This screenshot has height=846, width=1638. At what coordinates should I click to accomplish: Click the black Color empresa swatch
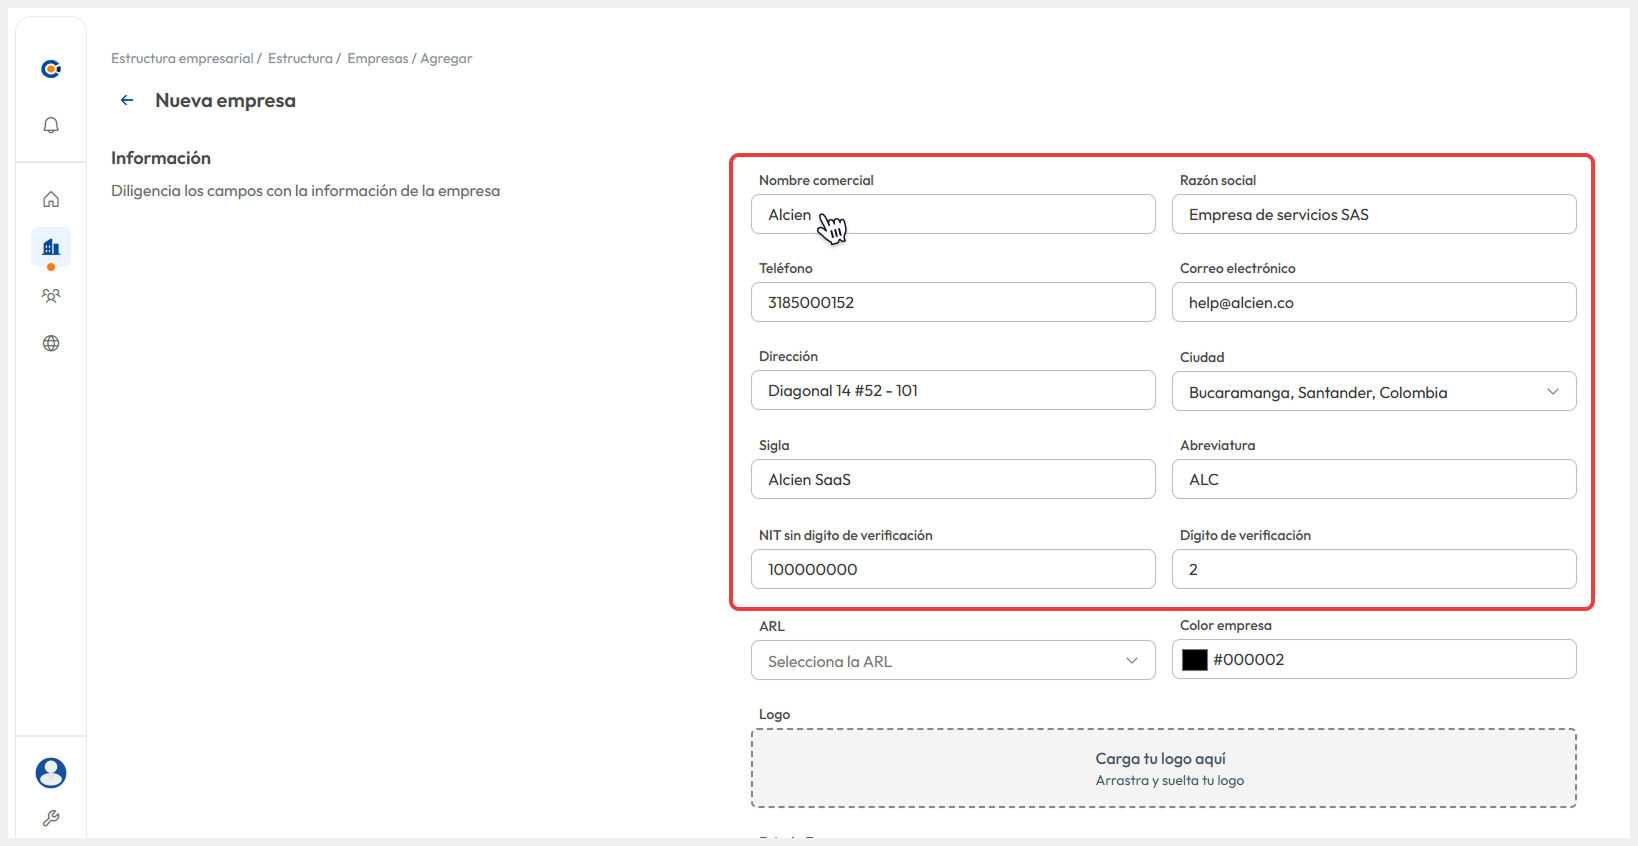tap(1195, 660)
